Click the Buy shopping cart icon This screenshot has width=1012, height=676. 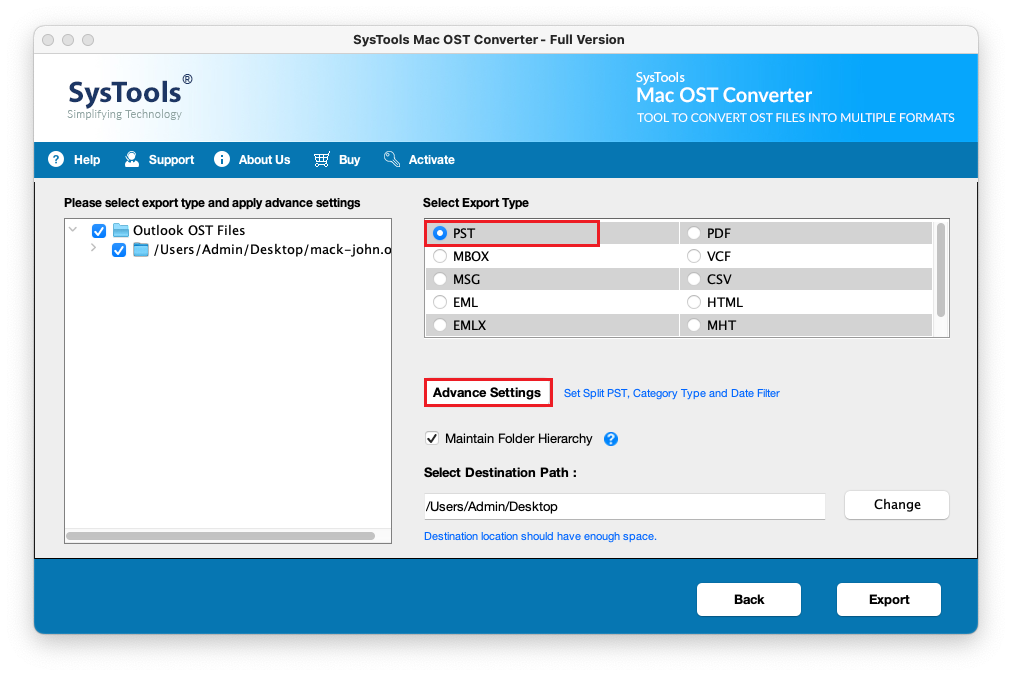(x=321, y=159)
